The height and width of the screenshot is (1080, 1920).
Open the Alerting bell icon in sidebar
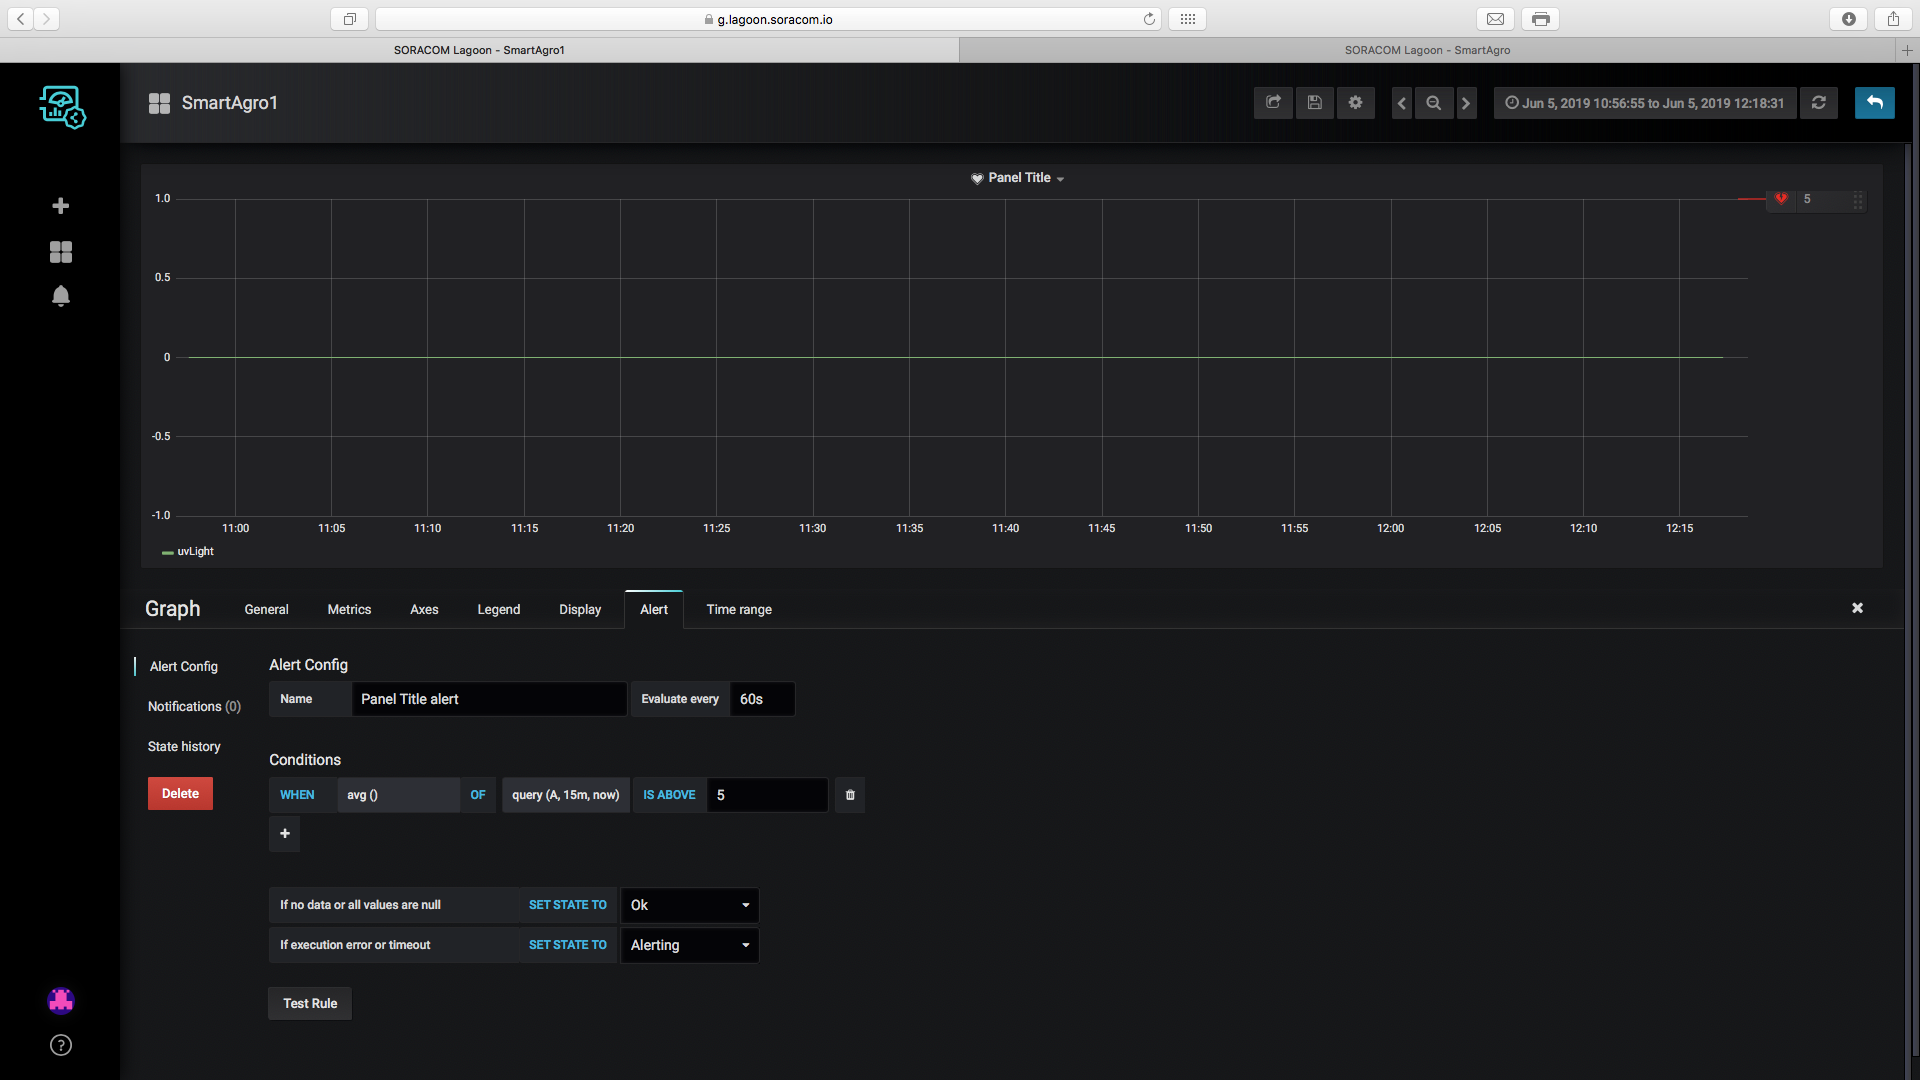61,296
